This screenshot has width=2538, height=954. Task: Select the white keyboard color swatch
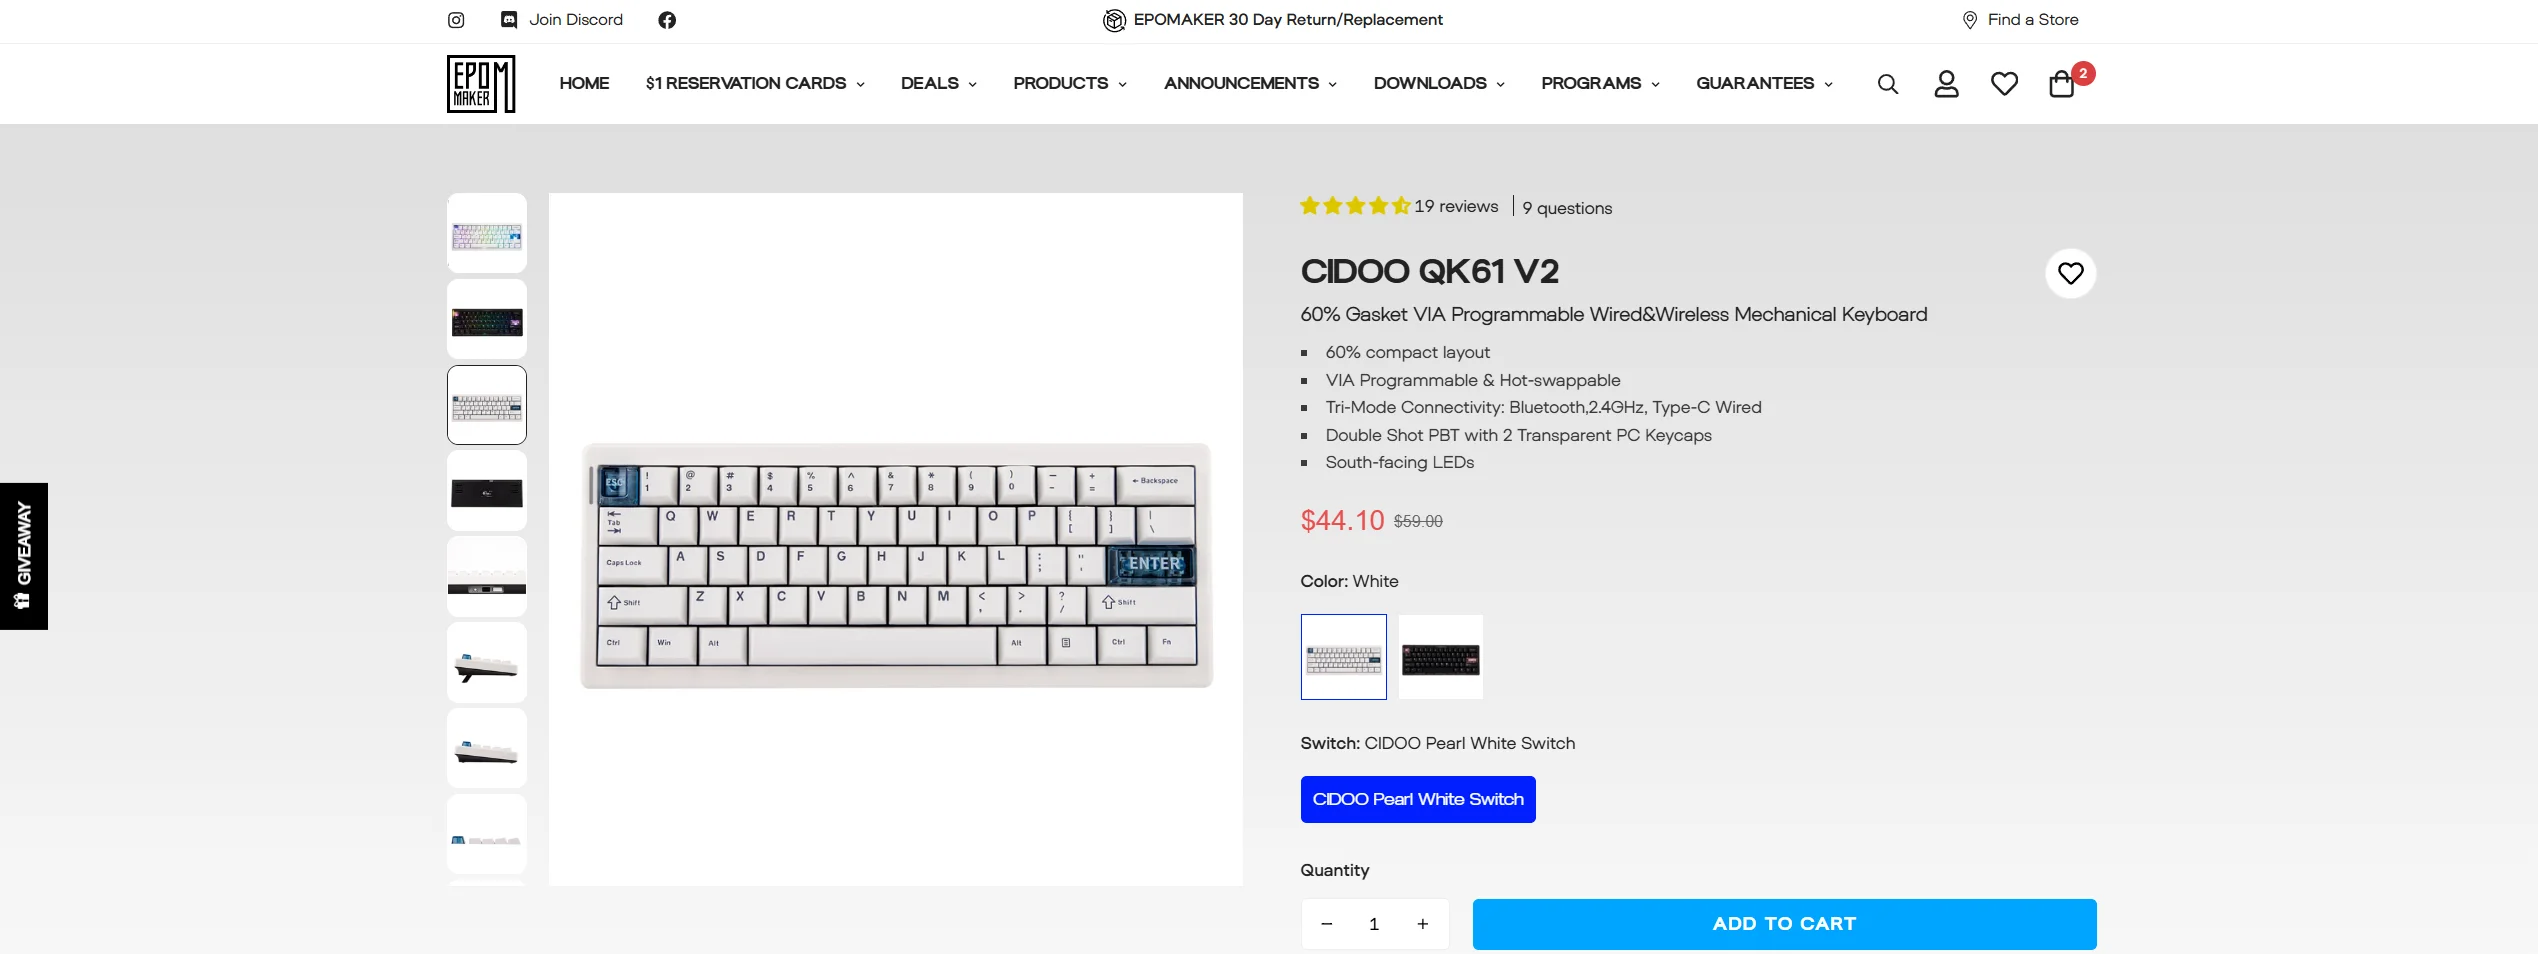[1343, 658]
